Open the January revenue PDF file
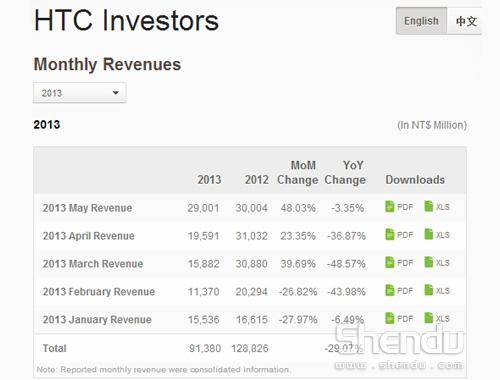 point(399,318)
